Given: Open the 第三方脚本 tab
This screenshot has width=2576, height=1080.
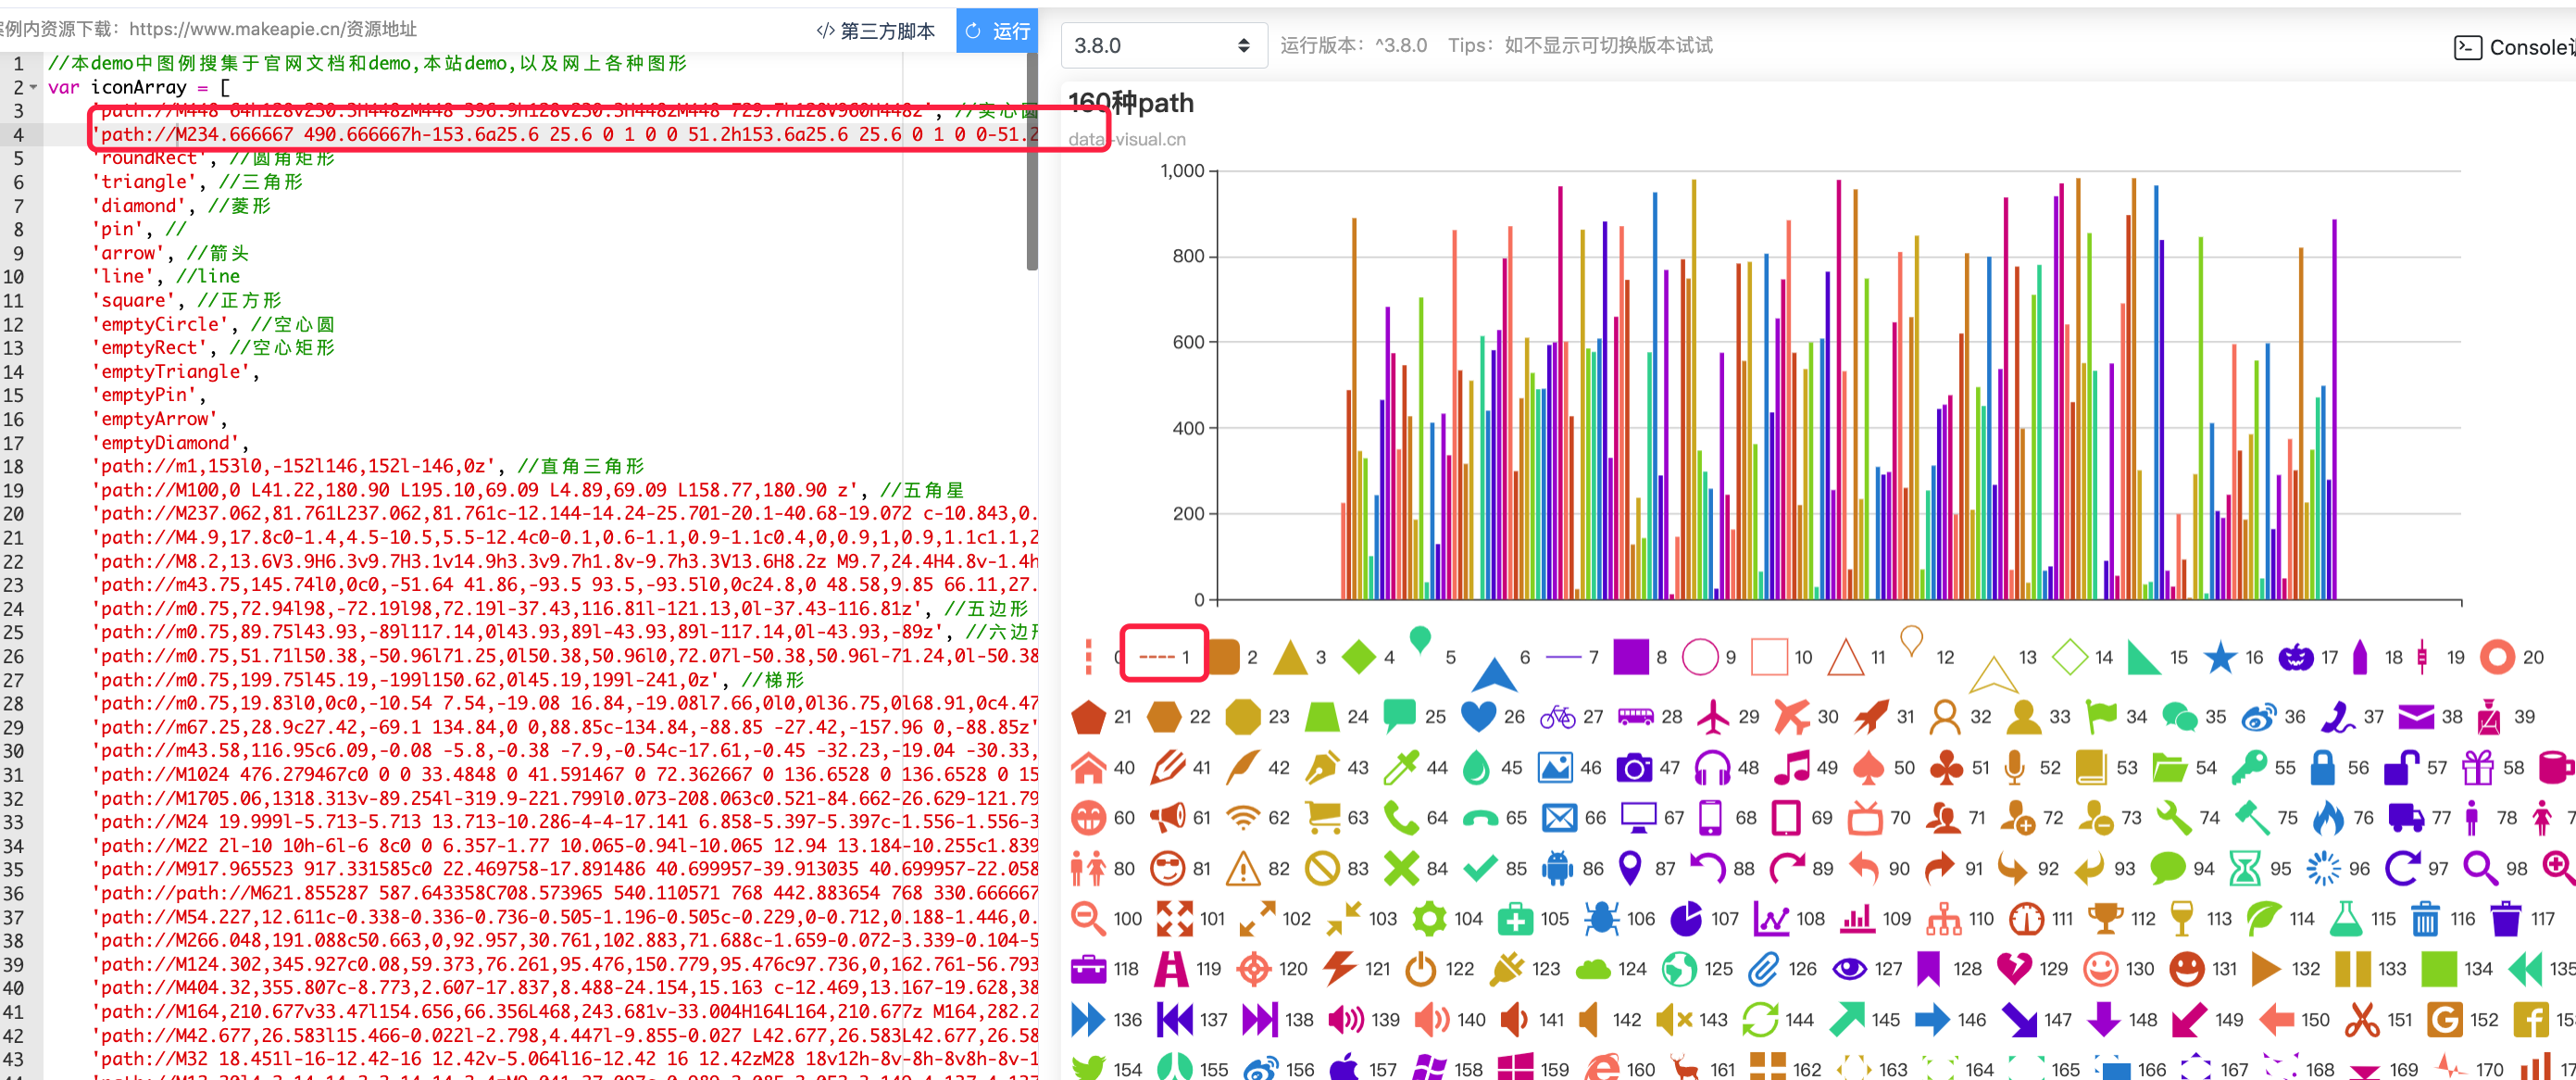Looking at the screenshot, I should pyautogui.click(x=875, y=31).
